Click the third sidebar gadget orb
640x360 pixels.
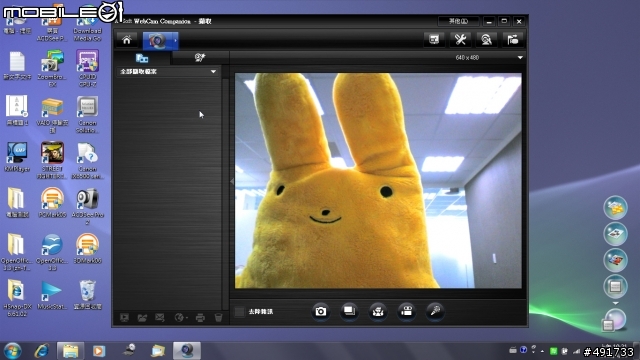[616, 260]
